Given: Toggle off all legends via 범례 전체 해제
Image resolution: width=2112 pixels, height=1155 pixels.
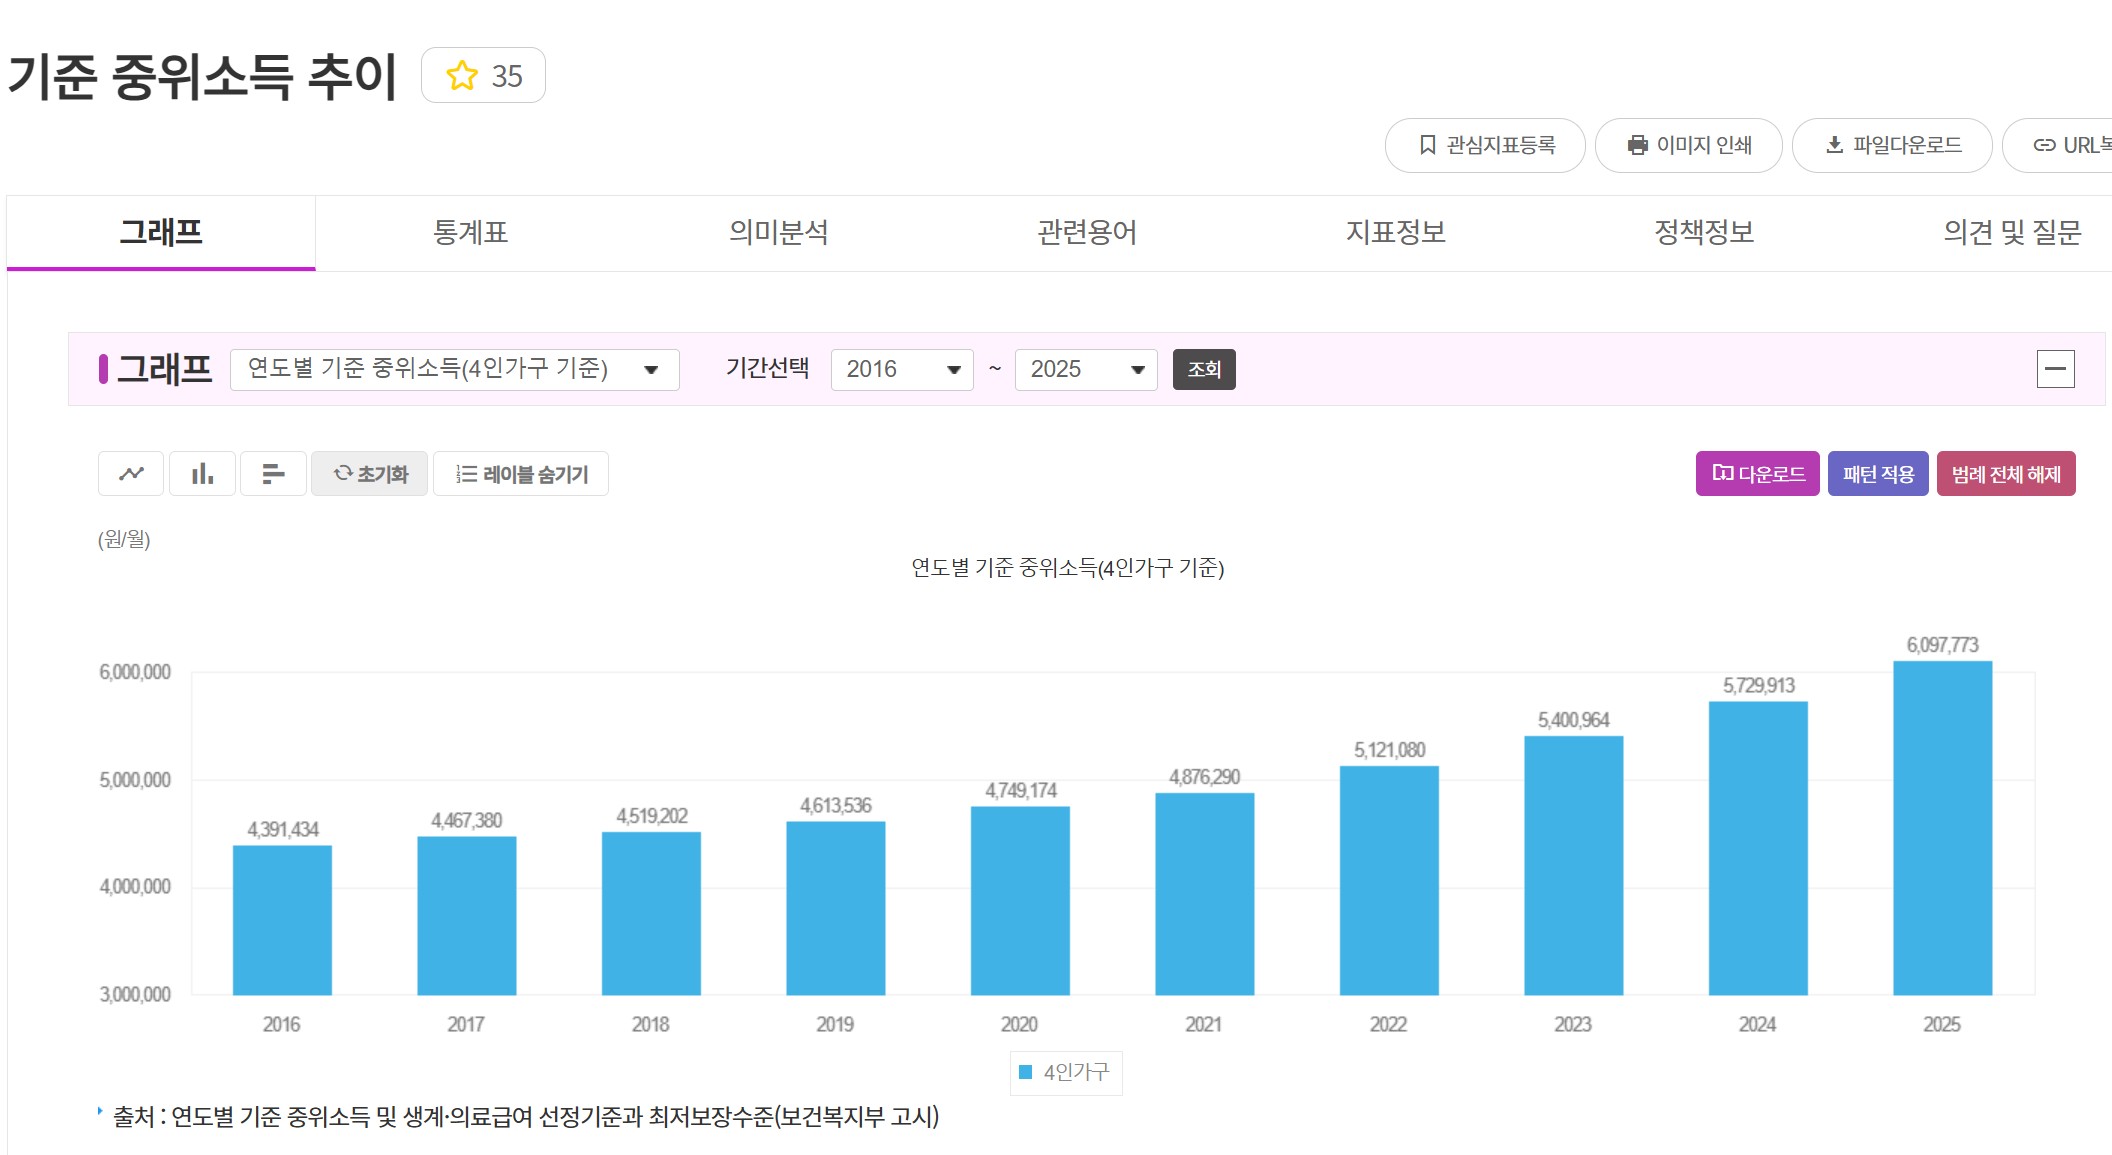Looking at the screenshot, I should (2006, 473).
